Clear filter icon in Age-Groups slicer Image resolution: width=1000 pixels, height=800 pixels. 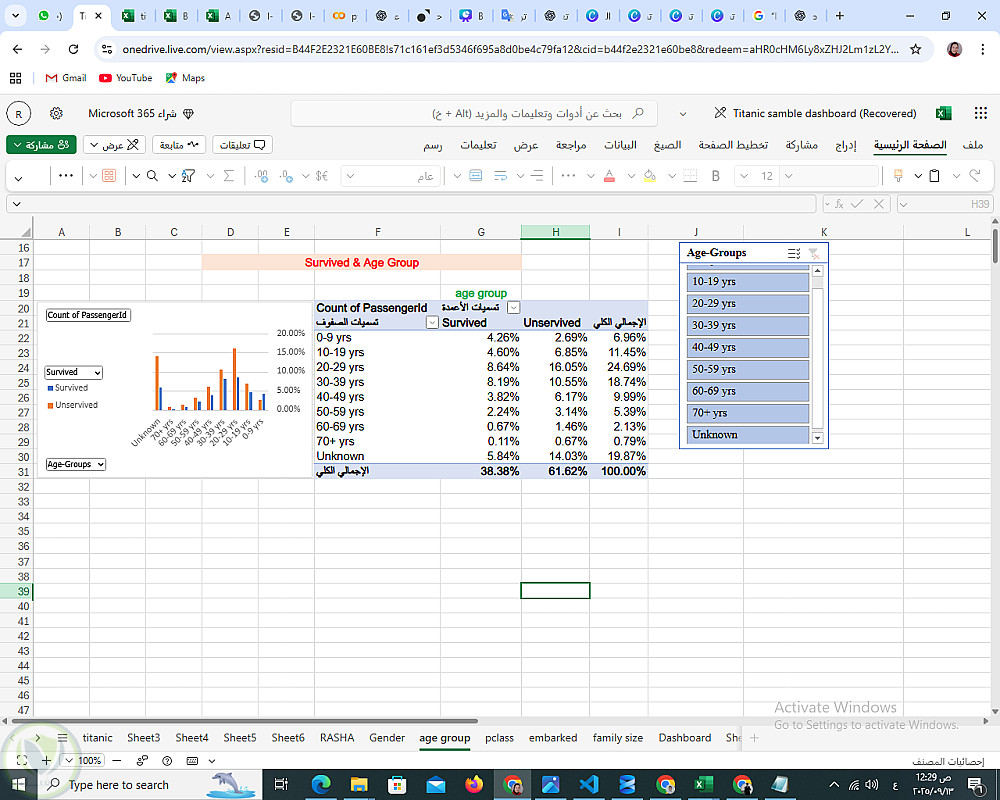(x=814, y=253)
